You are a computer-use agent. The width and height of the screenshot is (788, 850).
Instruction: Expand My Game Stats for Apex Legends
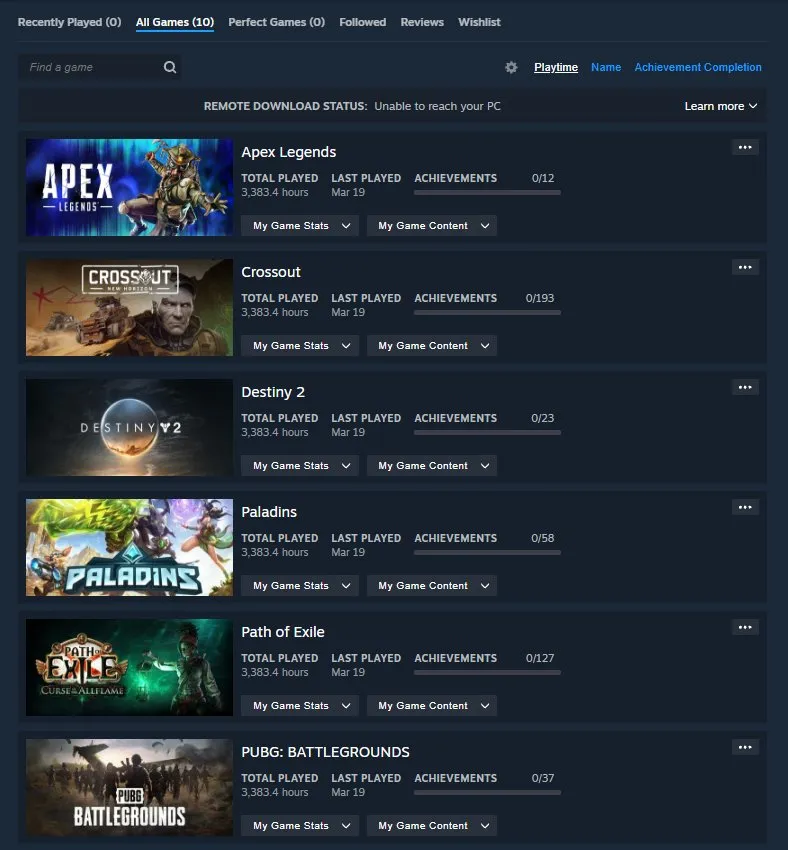pyautogui.click(x=300, y=226)
